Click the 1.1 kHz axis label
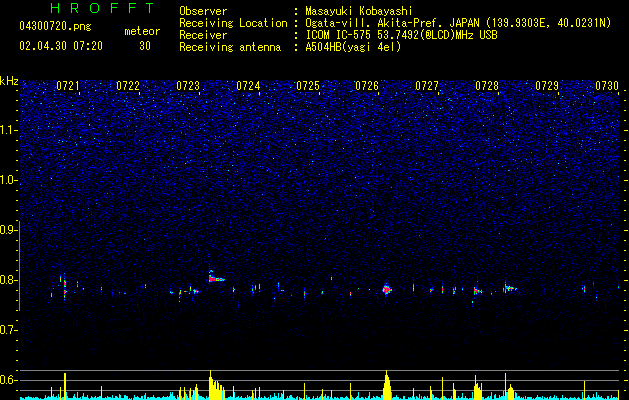 9,130
